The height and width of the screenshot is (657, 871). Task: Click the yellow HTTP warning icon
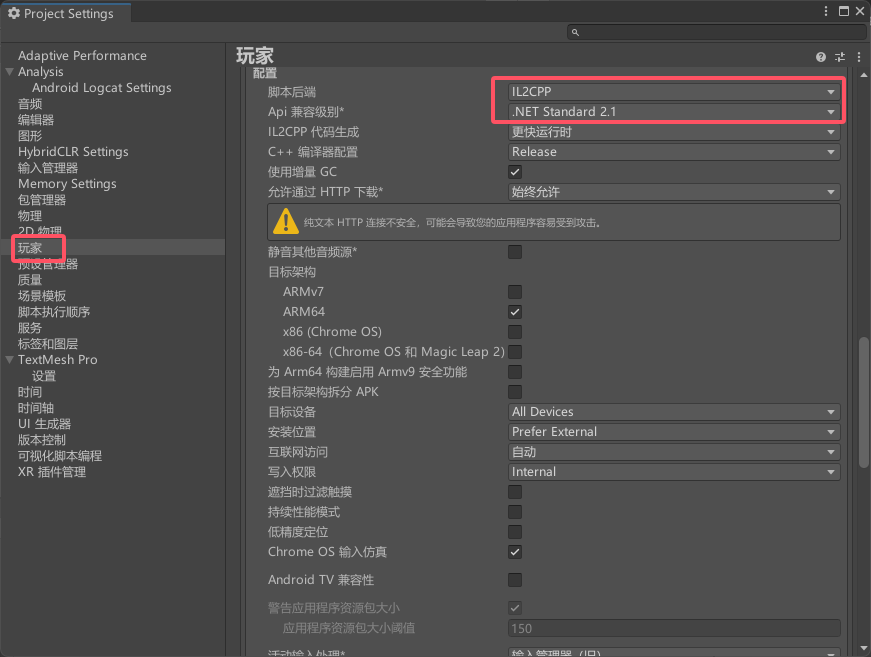pyautogui.click(x=285, y=222)
